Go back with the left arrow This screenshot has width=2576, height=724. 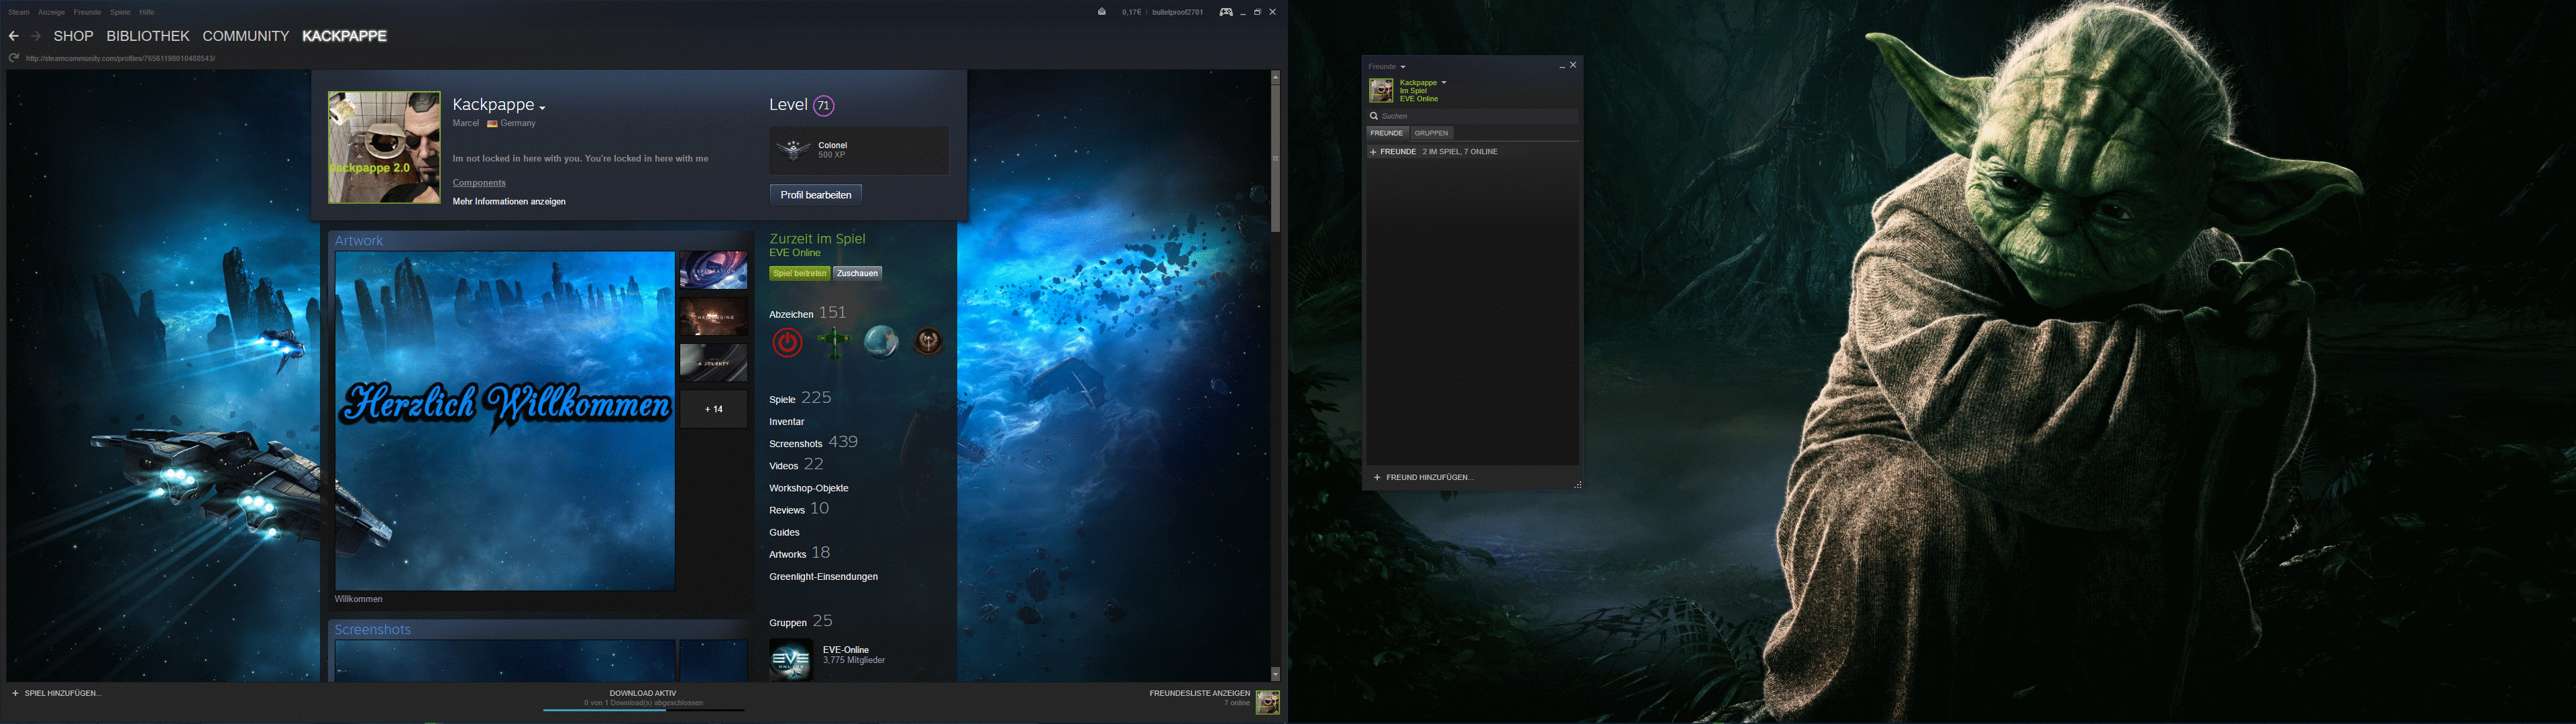click(x=14, y=36)
